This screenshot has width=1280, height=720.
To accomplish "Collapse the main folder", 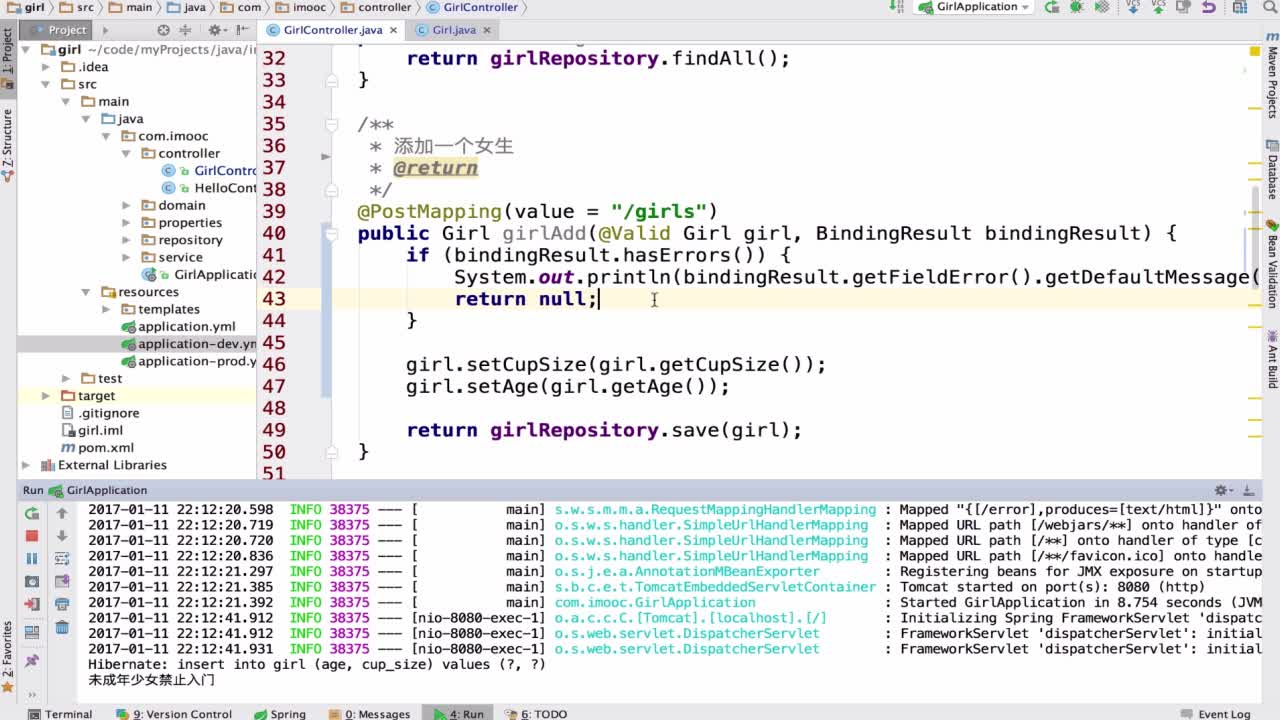I will point(66,101).
